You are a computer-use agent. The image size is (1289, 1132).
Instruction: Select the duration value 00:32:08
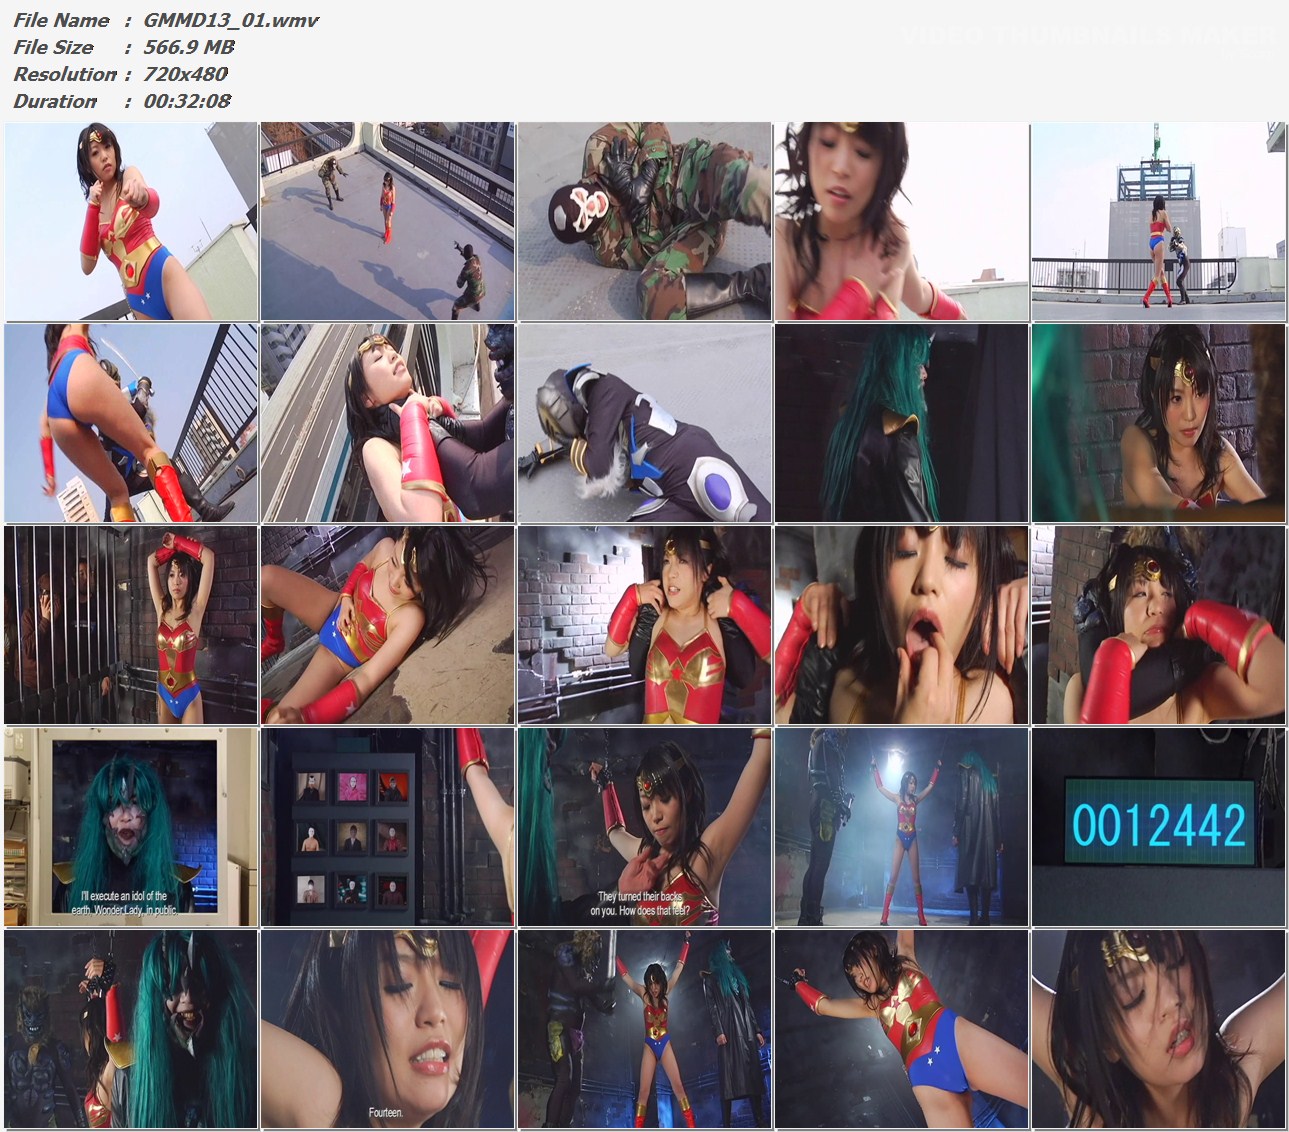(187, 101)
